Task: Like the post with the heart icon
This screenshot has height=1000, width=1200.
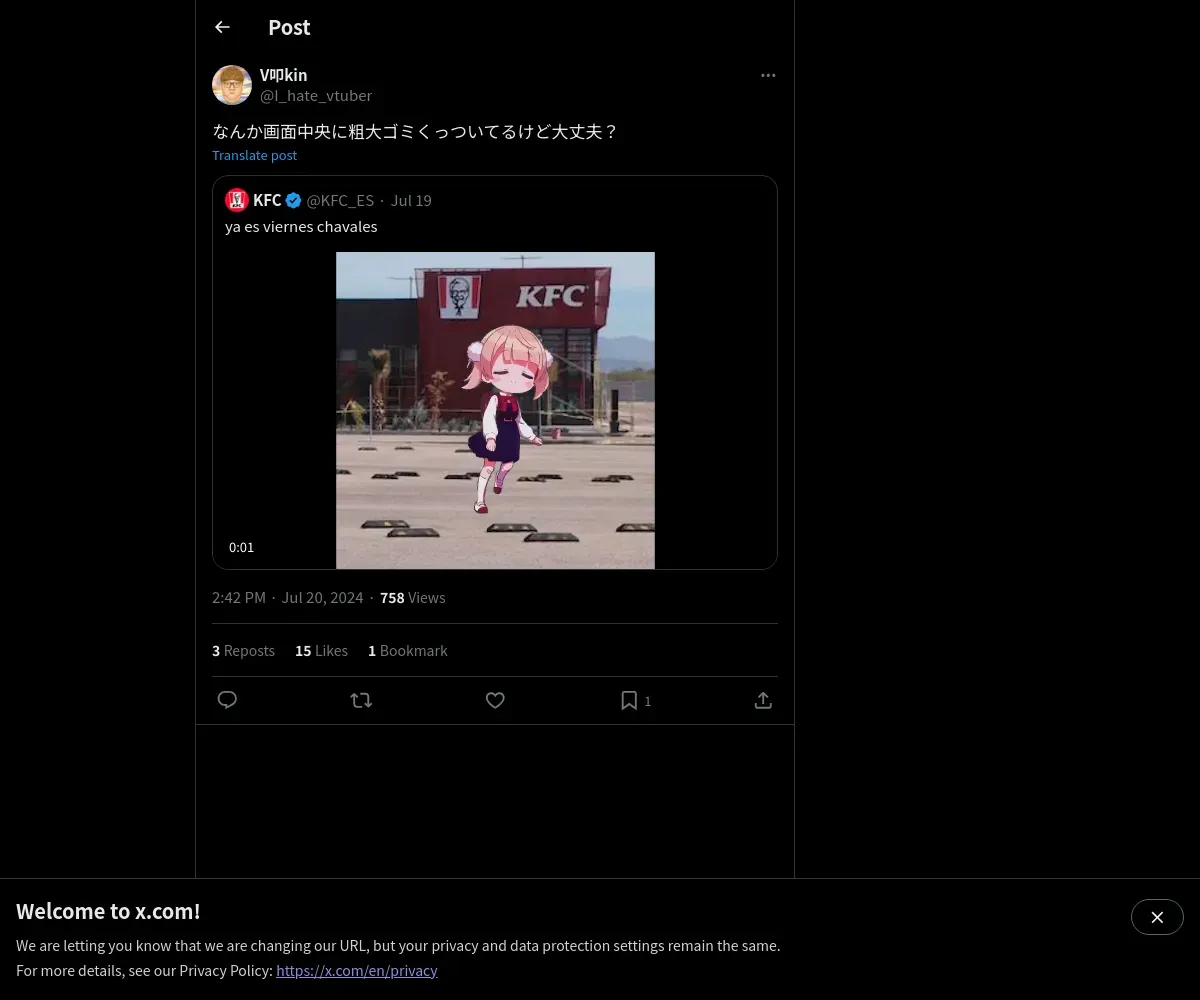Action: [x=495, y=700]
